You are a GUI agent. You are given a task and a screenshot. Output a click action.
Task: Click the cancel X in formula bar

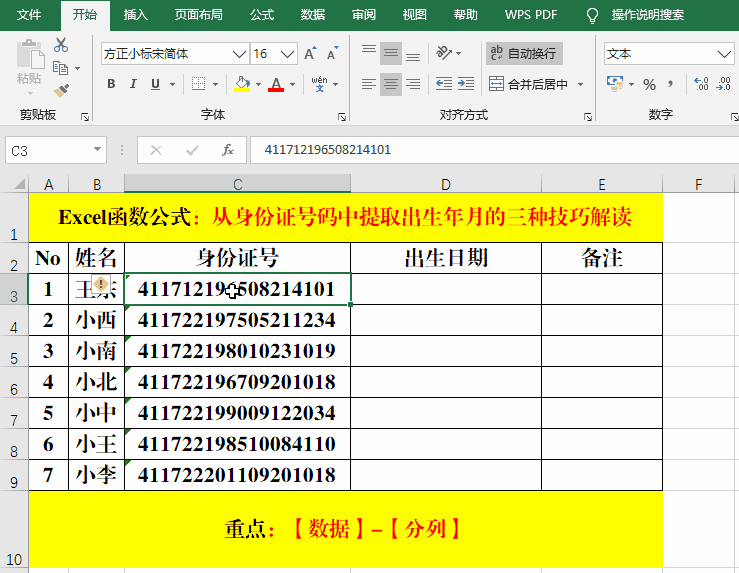pyautogui.click(x=156, y=150)
